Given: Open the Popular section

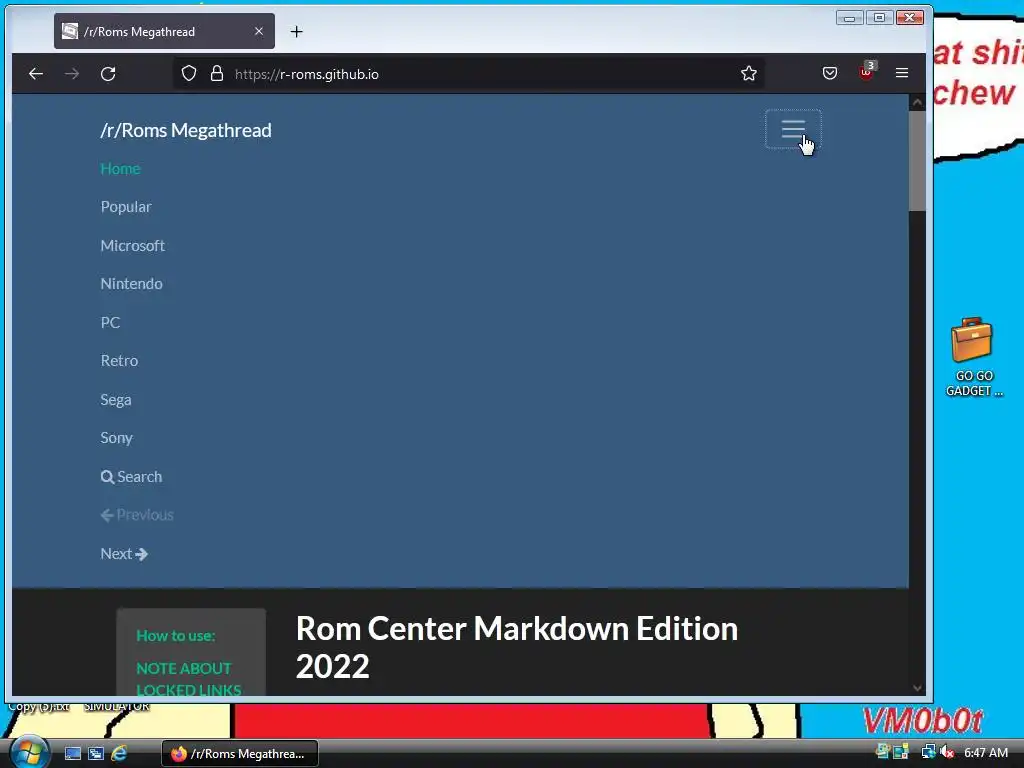Looking at the screenshot, I should point(126,207).
